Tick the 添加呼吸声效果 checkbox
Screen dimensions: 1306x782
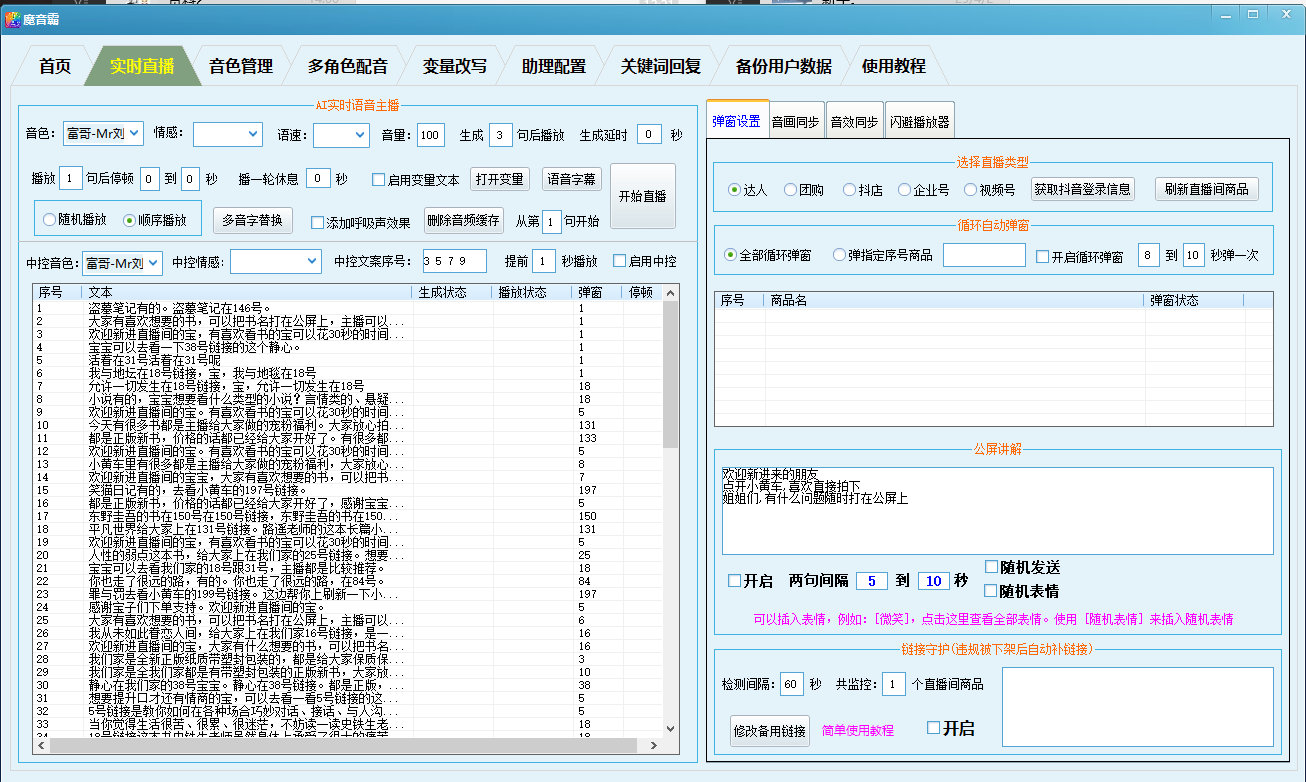pos(318,223)
